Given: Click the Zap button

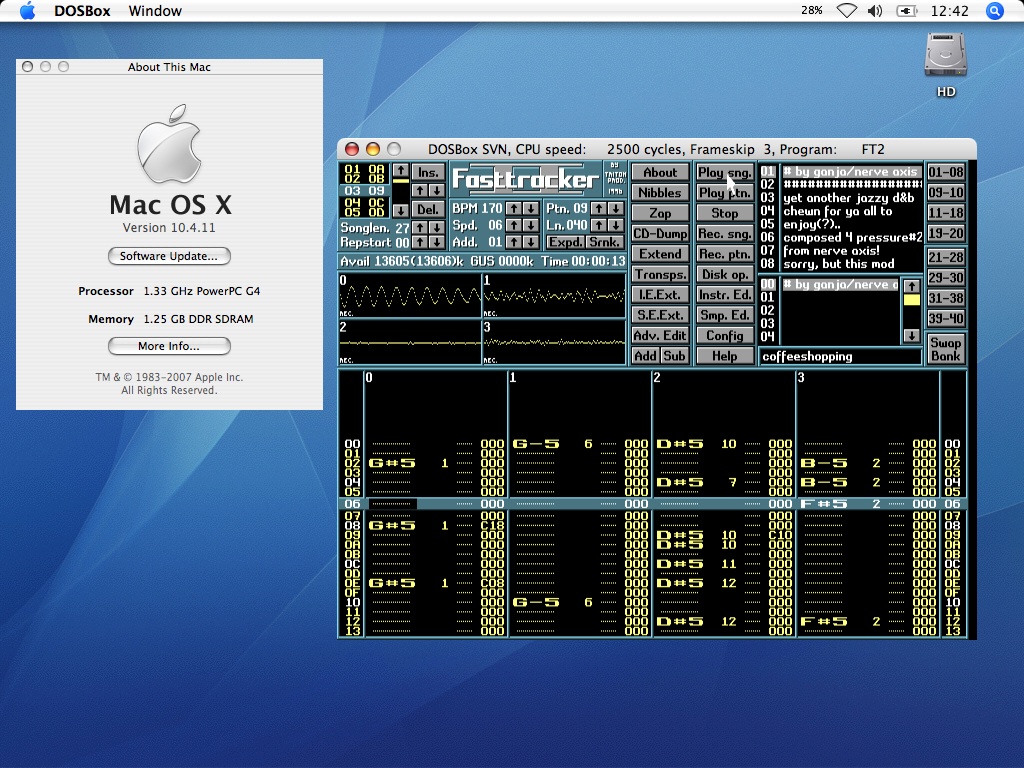Looking at the screenshot, I should point(660,213).
